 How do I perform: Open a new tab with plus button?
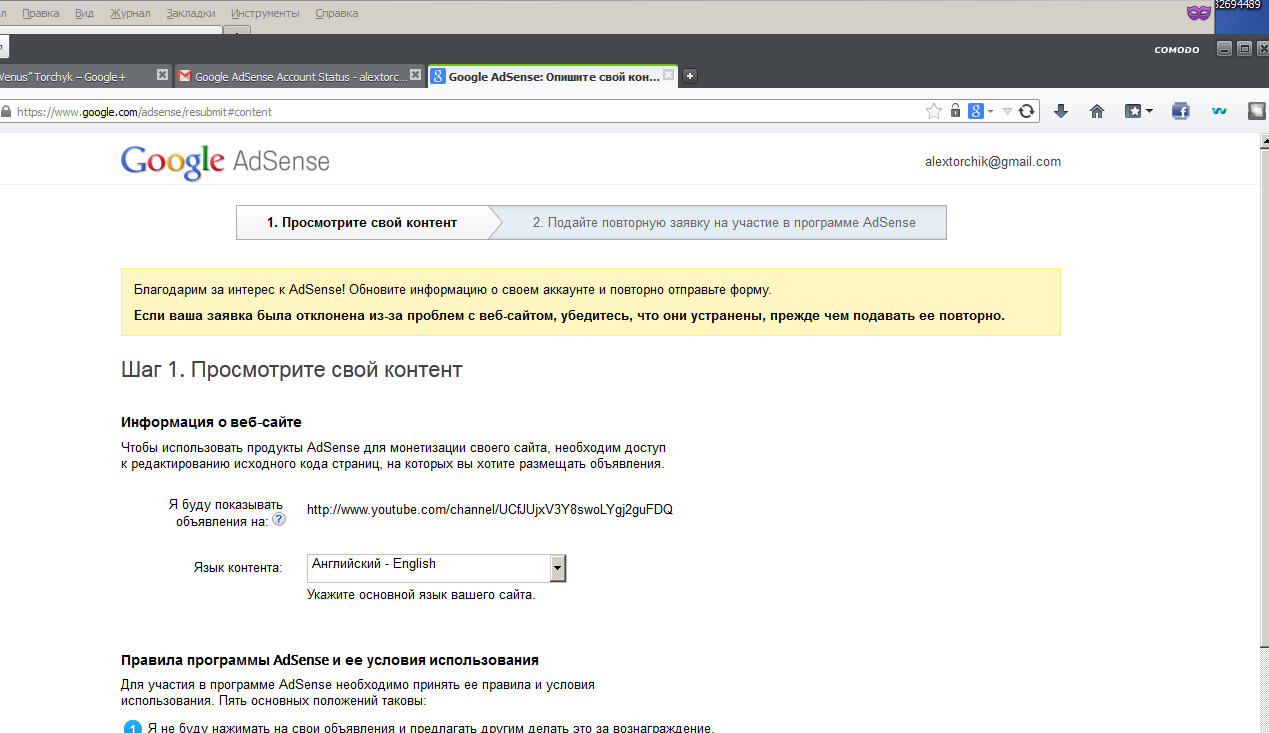pos(690,76)
